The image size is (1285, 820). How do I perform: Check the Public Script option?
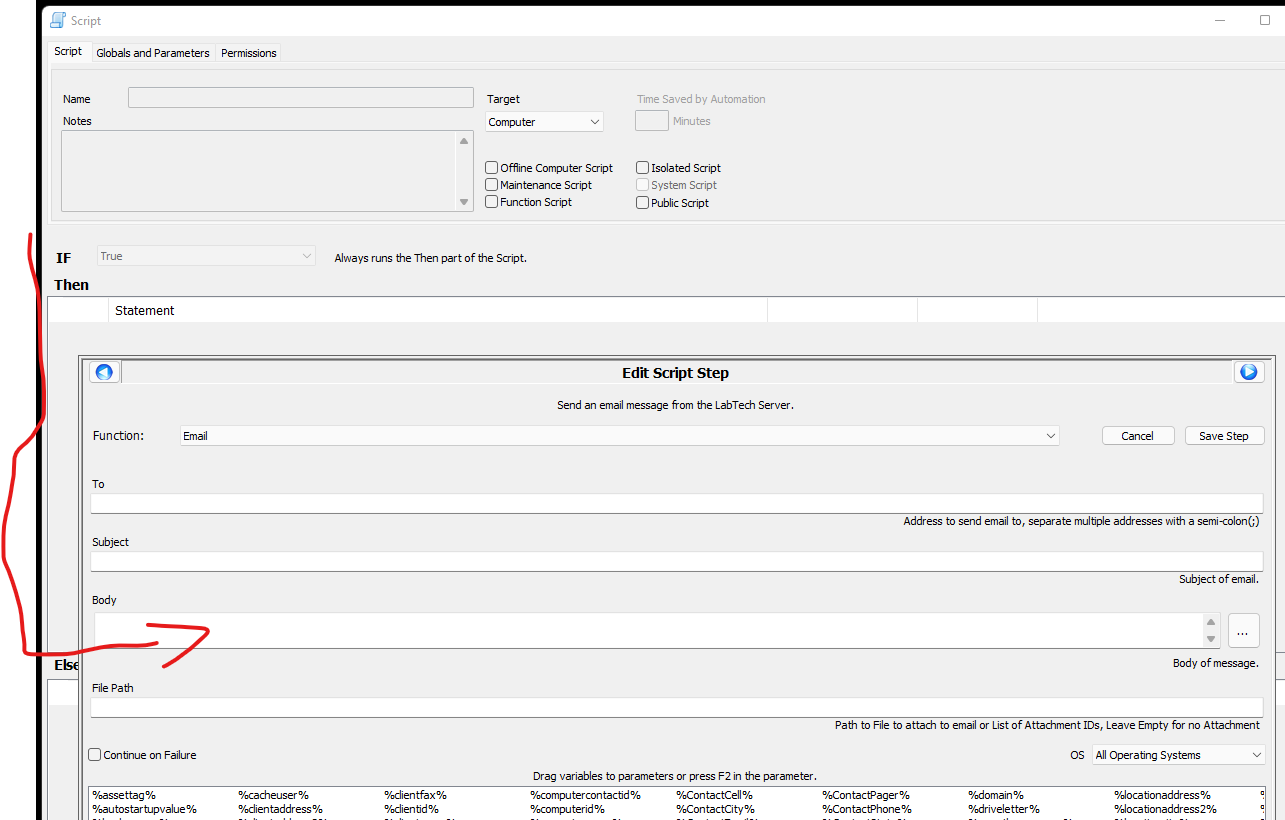642,202
